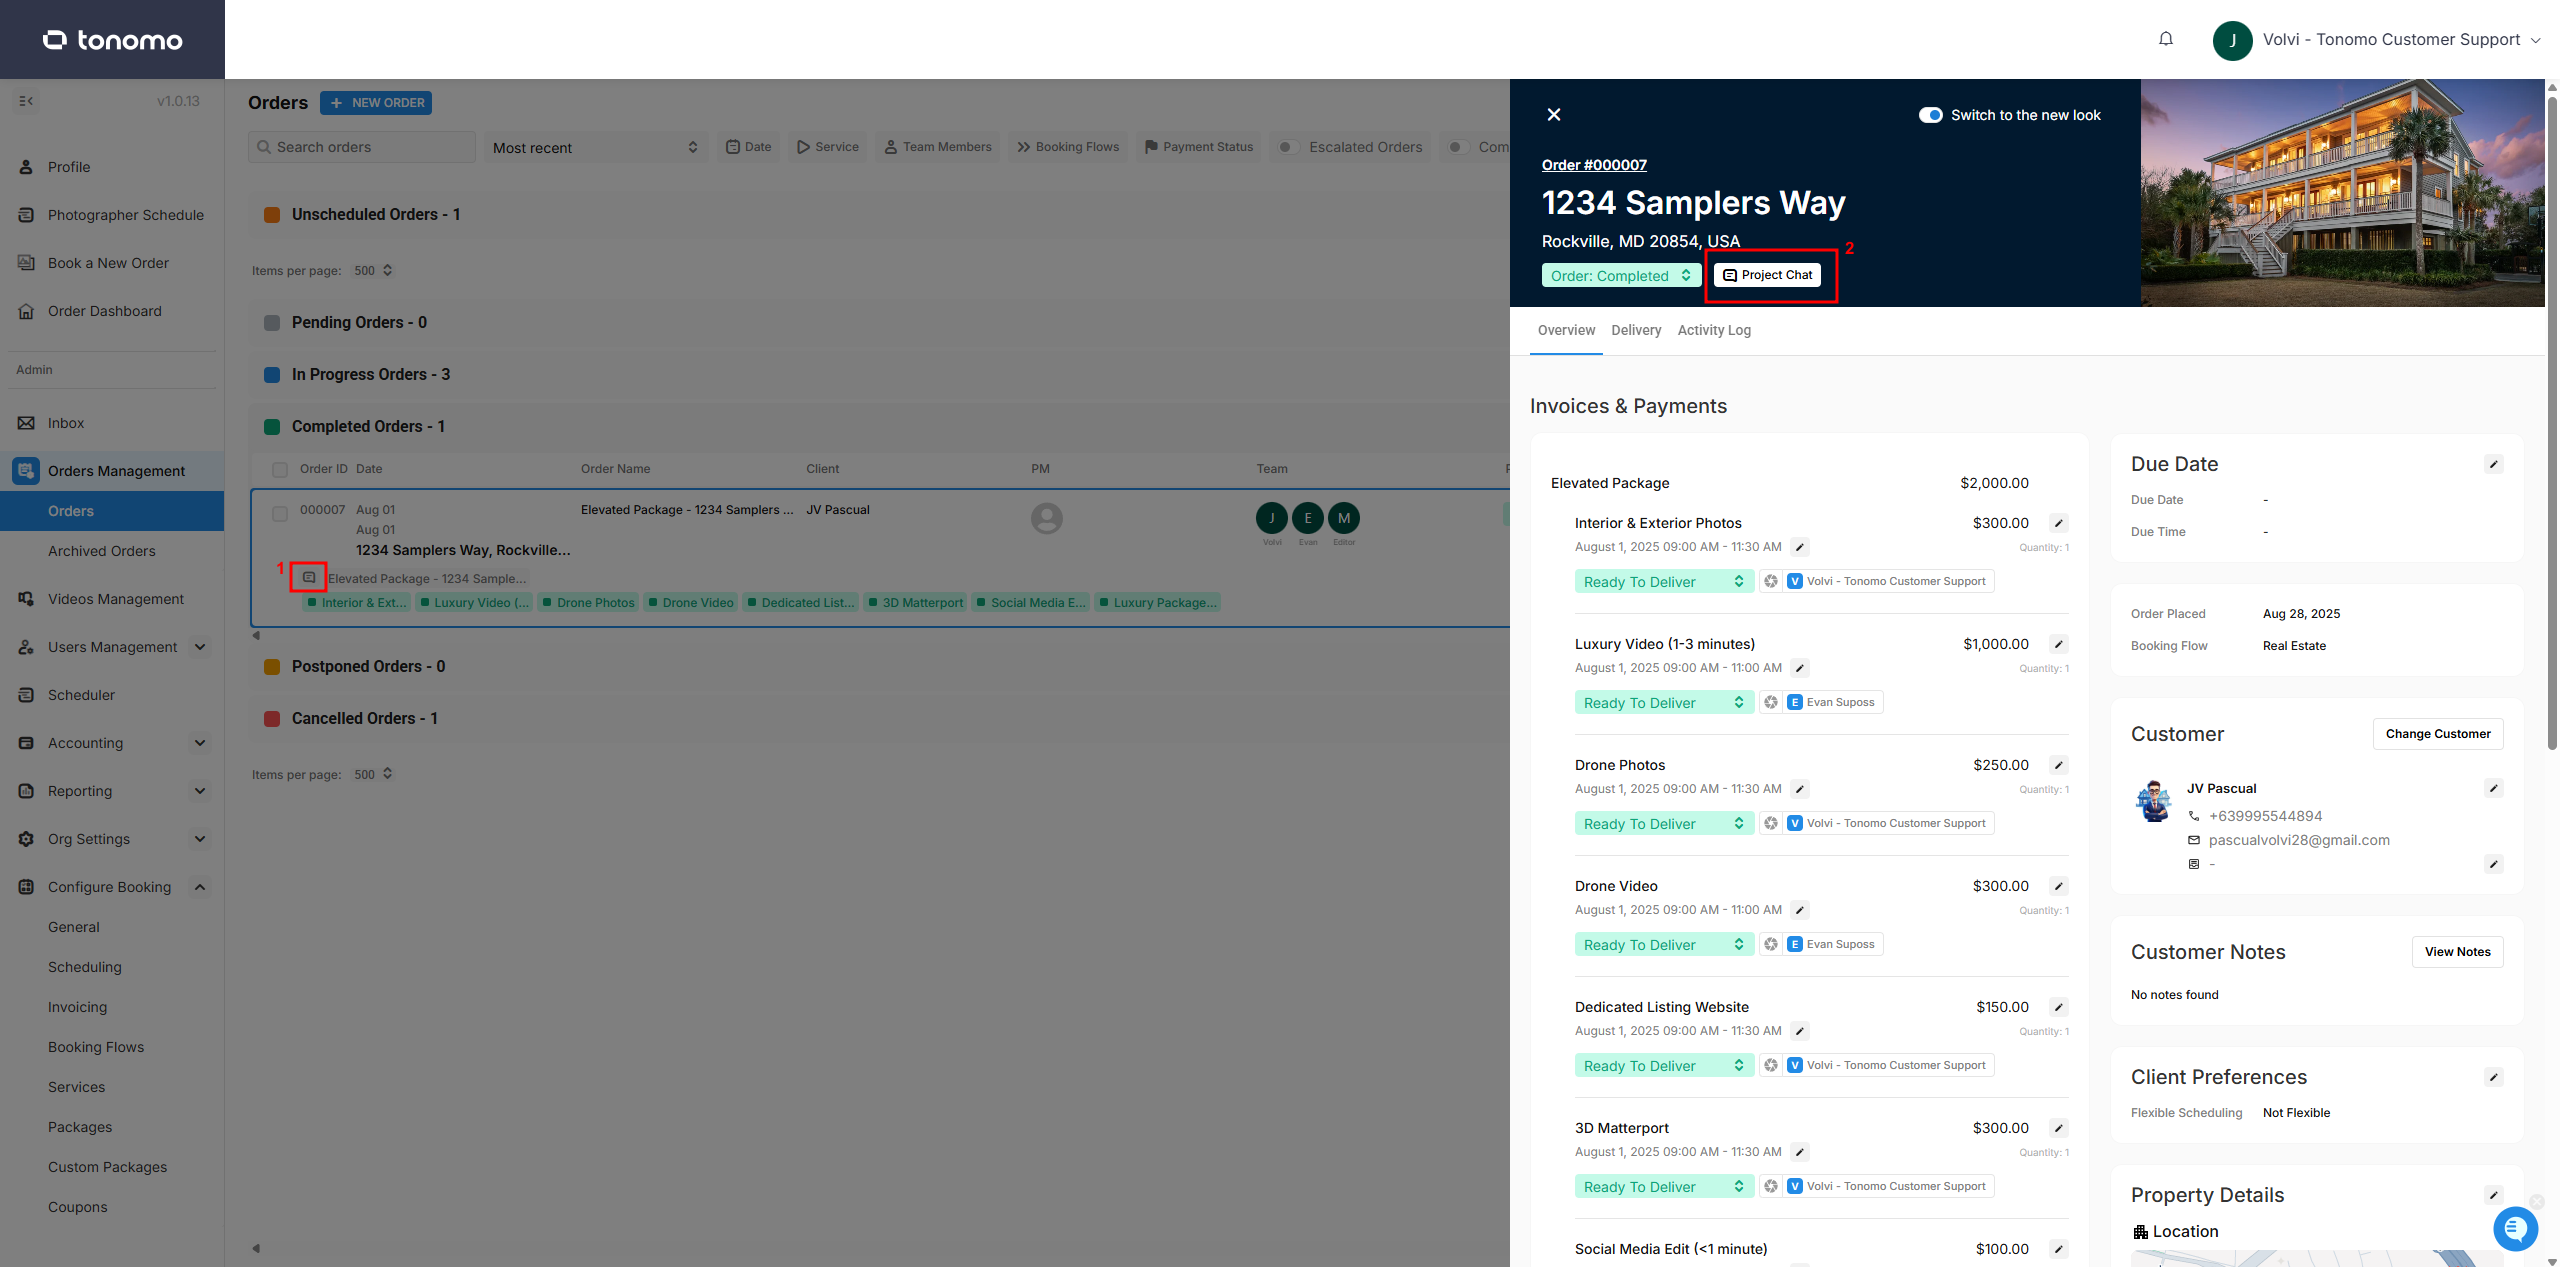Click the Profile sidebar icon
The width and height of the screenshot is (2560, 1267).
26,167
